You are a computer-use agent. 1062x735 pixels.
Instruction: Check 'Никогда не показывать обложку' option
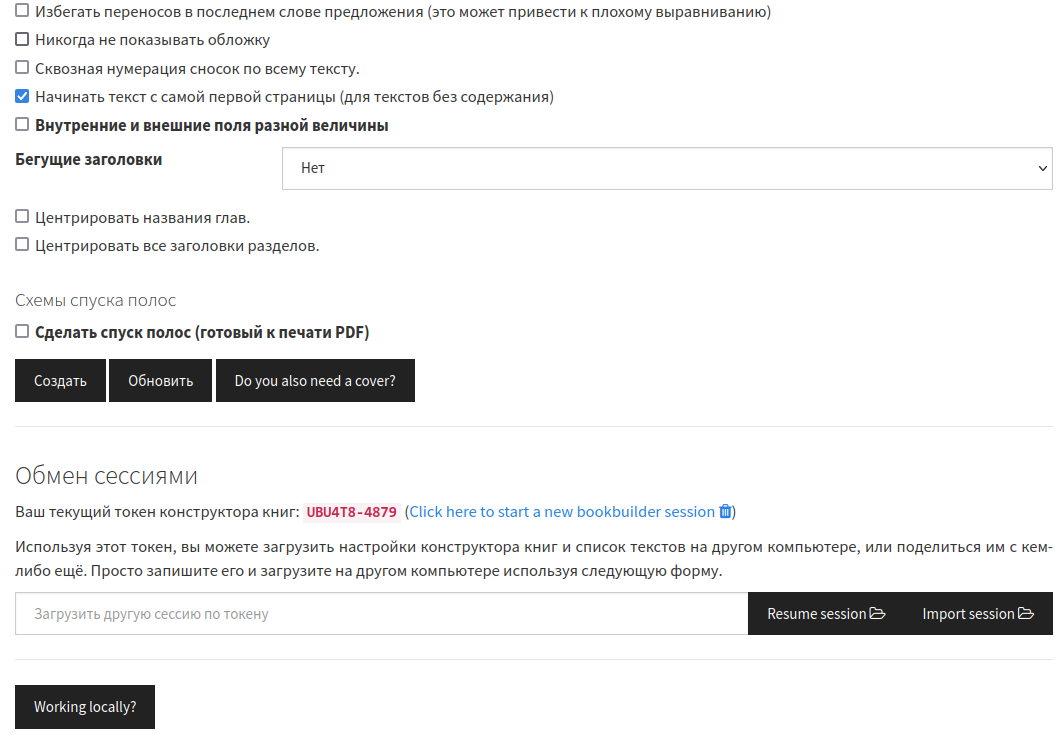(22, 40)
